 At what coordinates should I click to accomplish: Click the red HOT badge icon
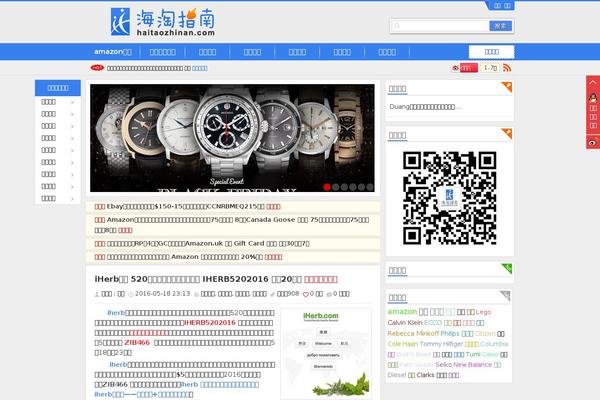97,68
